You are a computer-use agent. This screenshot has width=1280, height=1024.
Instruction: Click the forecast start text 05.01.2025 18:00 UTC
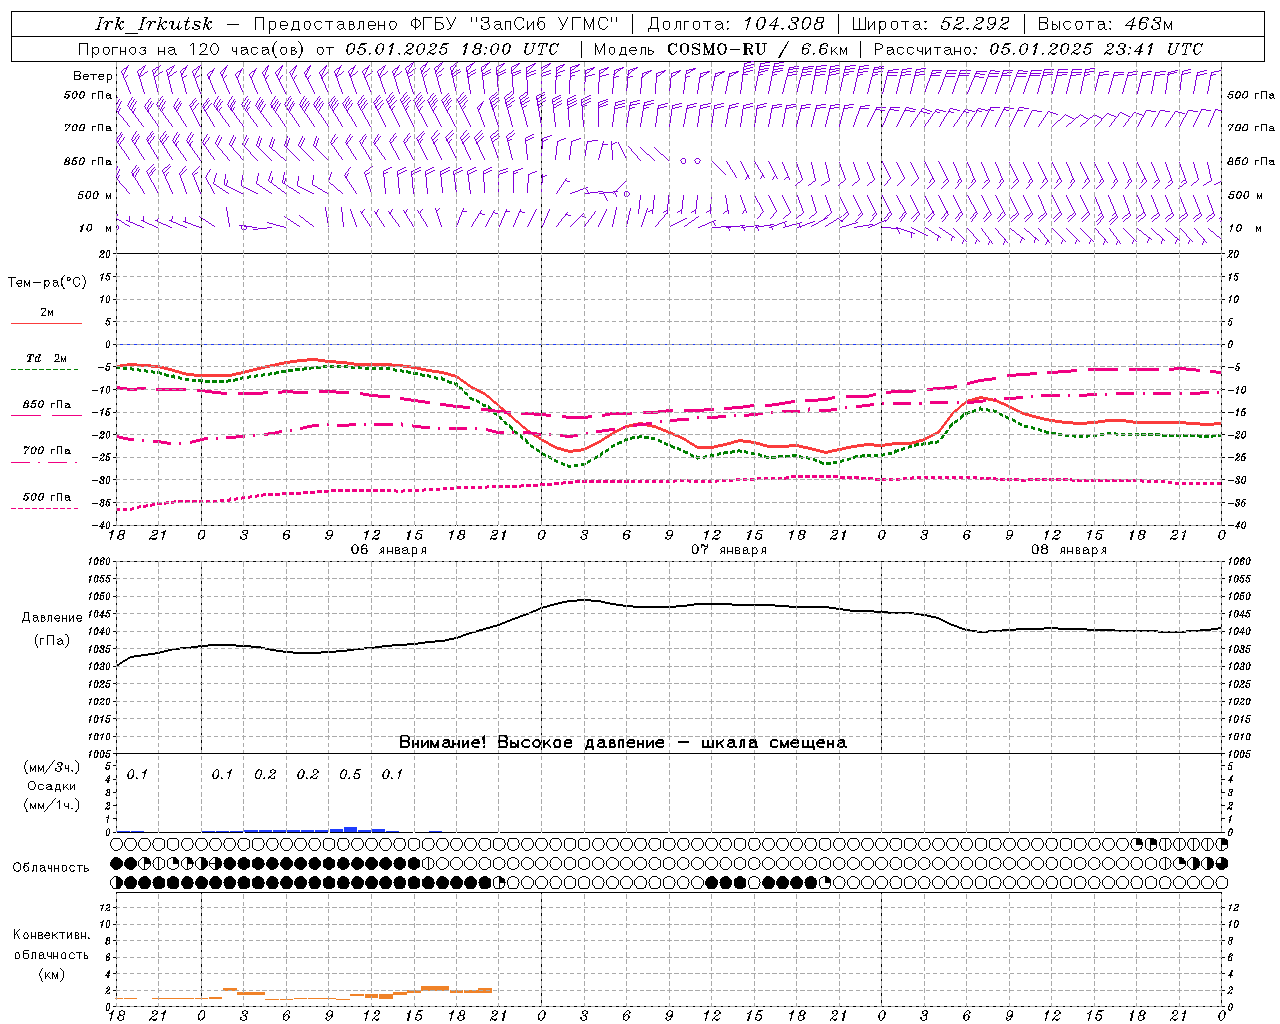452,49
